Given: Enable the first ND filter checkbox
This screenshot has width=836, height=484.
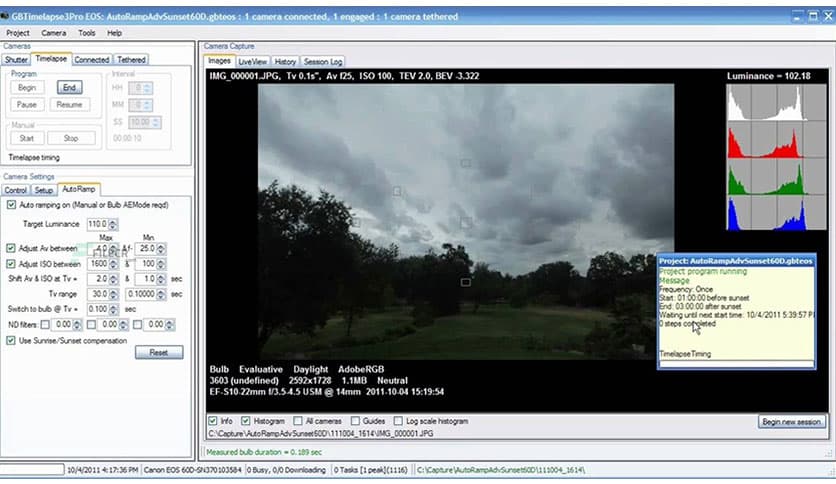Looking at the screenshot, I should click(45, 324).
